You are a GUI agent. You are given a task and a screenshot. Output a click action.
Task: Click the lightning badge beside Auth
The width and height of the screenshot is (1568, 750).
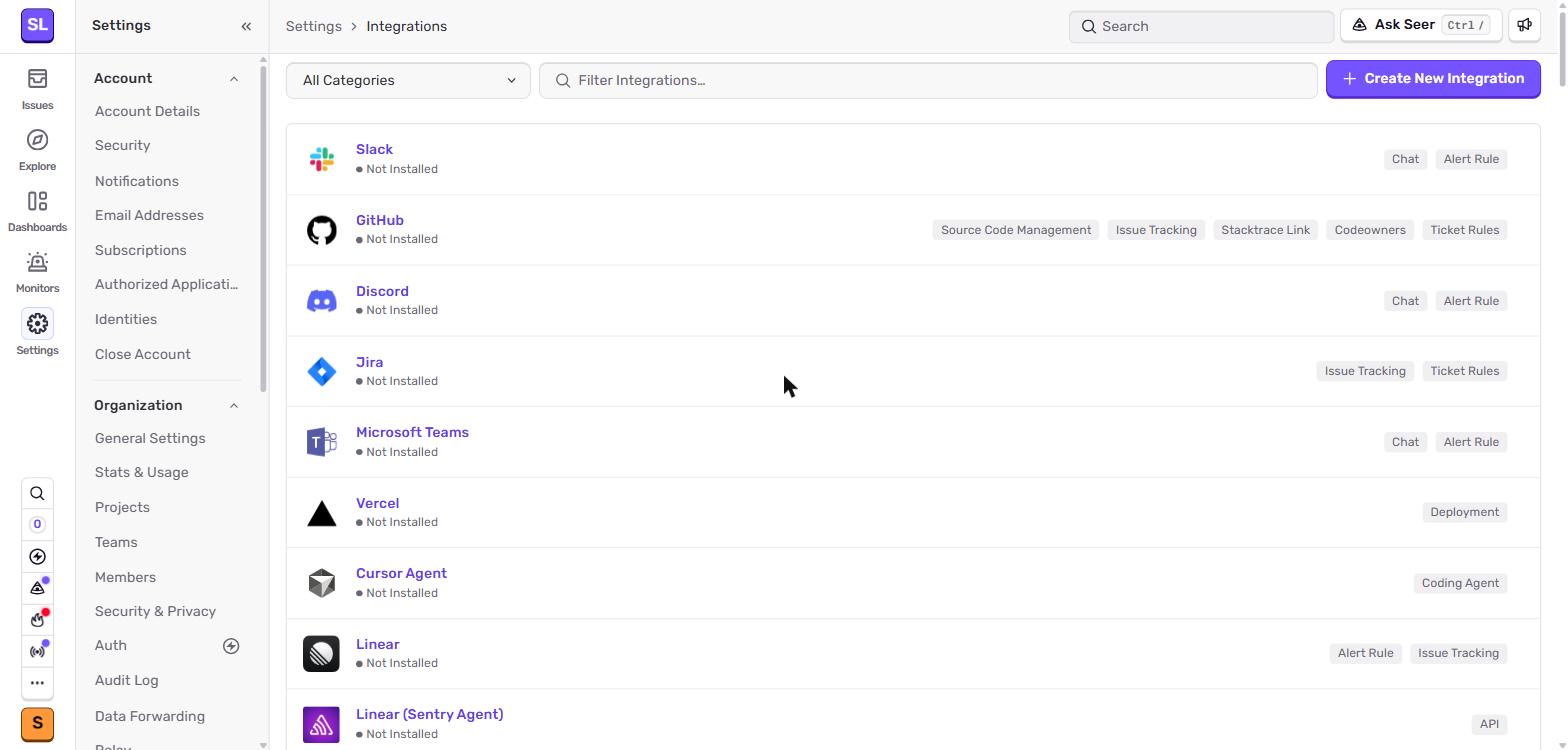tap(231, 646)
